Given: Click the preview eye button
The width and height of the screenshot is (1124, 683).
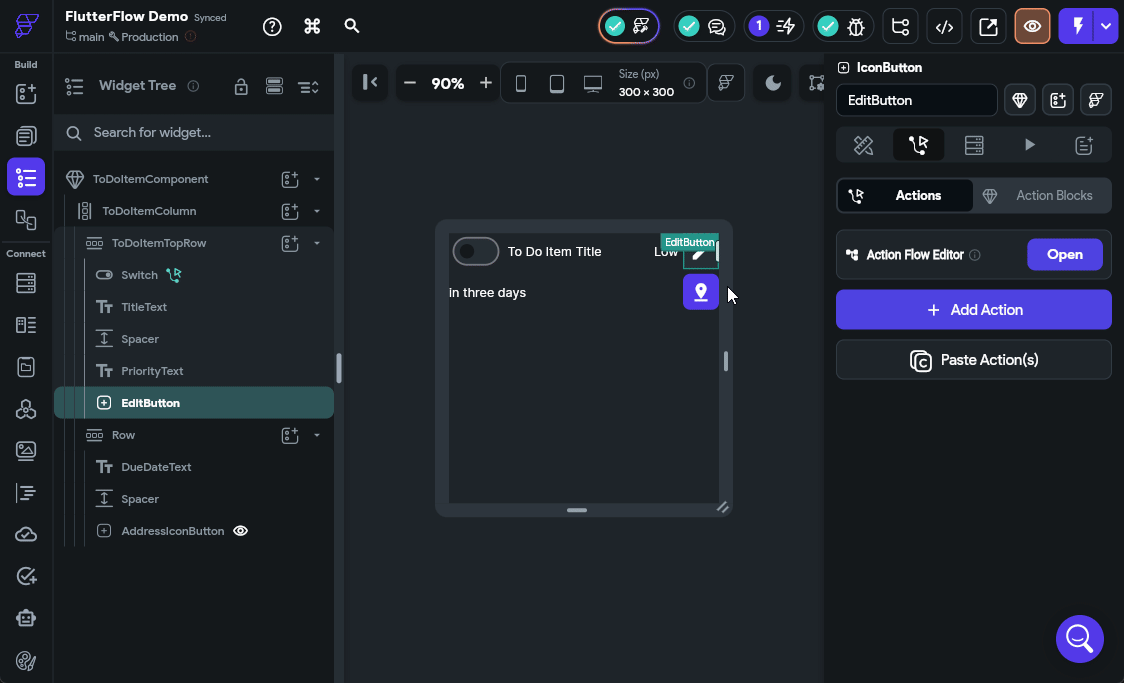Looking at the screenshot, I should point(1032,27).
